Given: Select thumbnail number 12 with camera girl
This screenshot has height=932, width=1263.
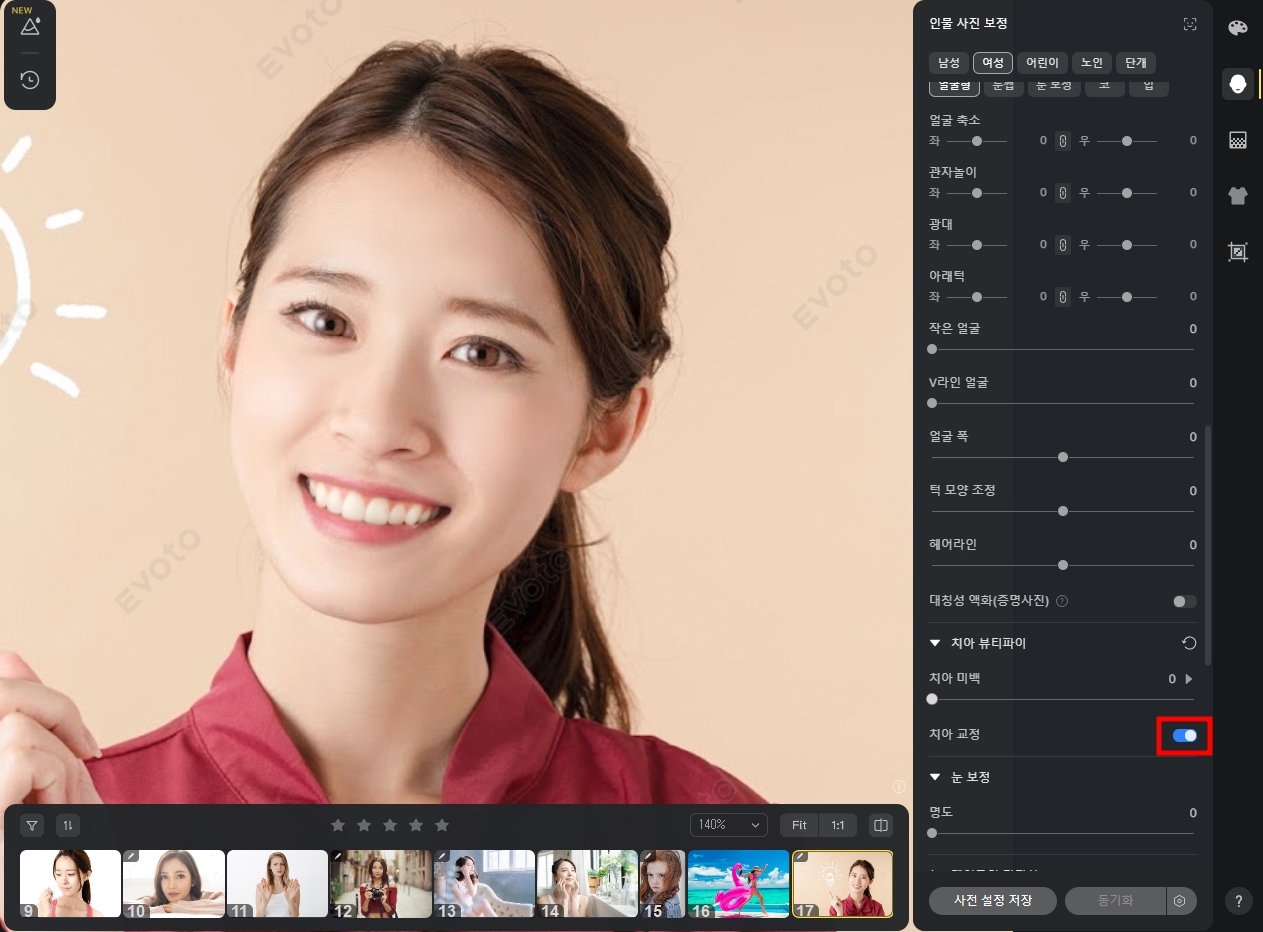Looking at the screenshot, I should (381, 884).
